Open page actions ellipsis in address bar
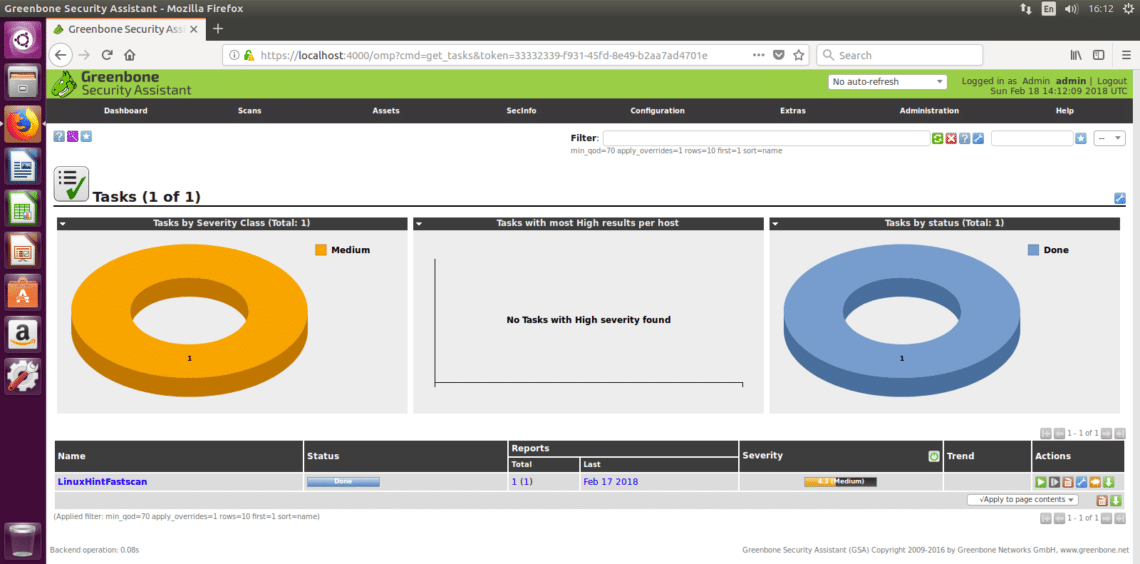 758,55
